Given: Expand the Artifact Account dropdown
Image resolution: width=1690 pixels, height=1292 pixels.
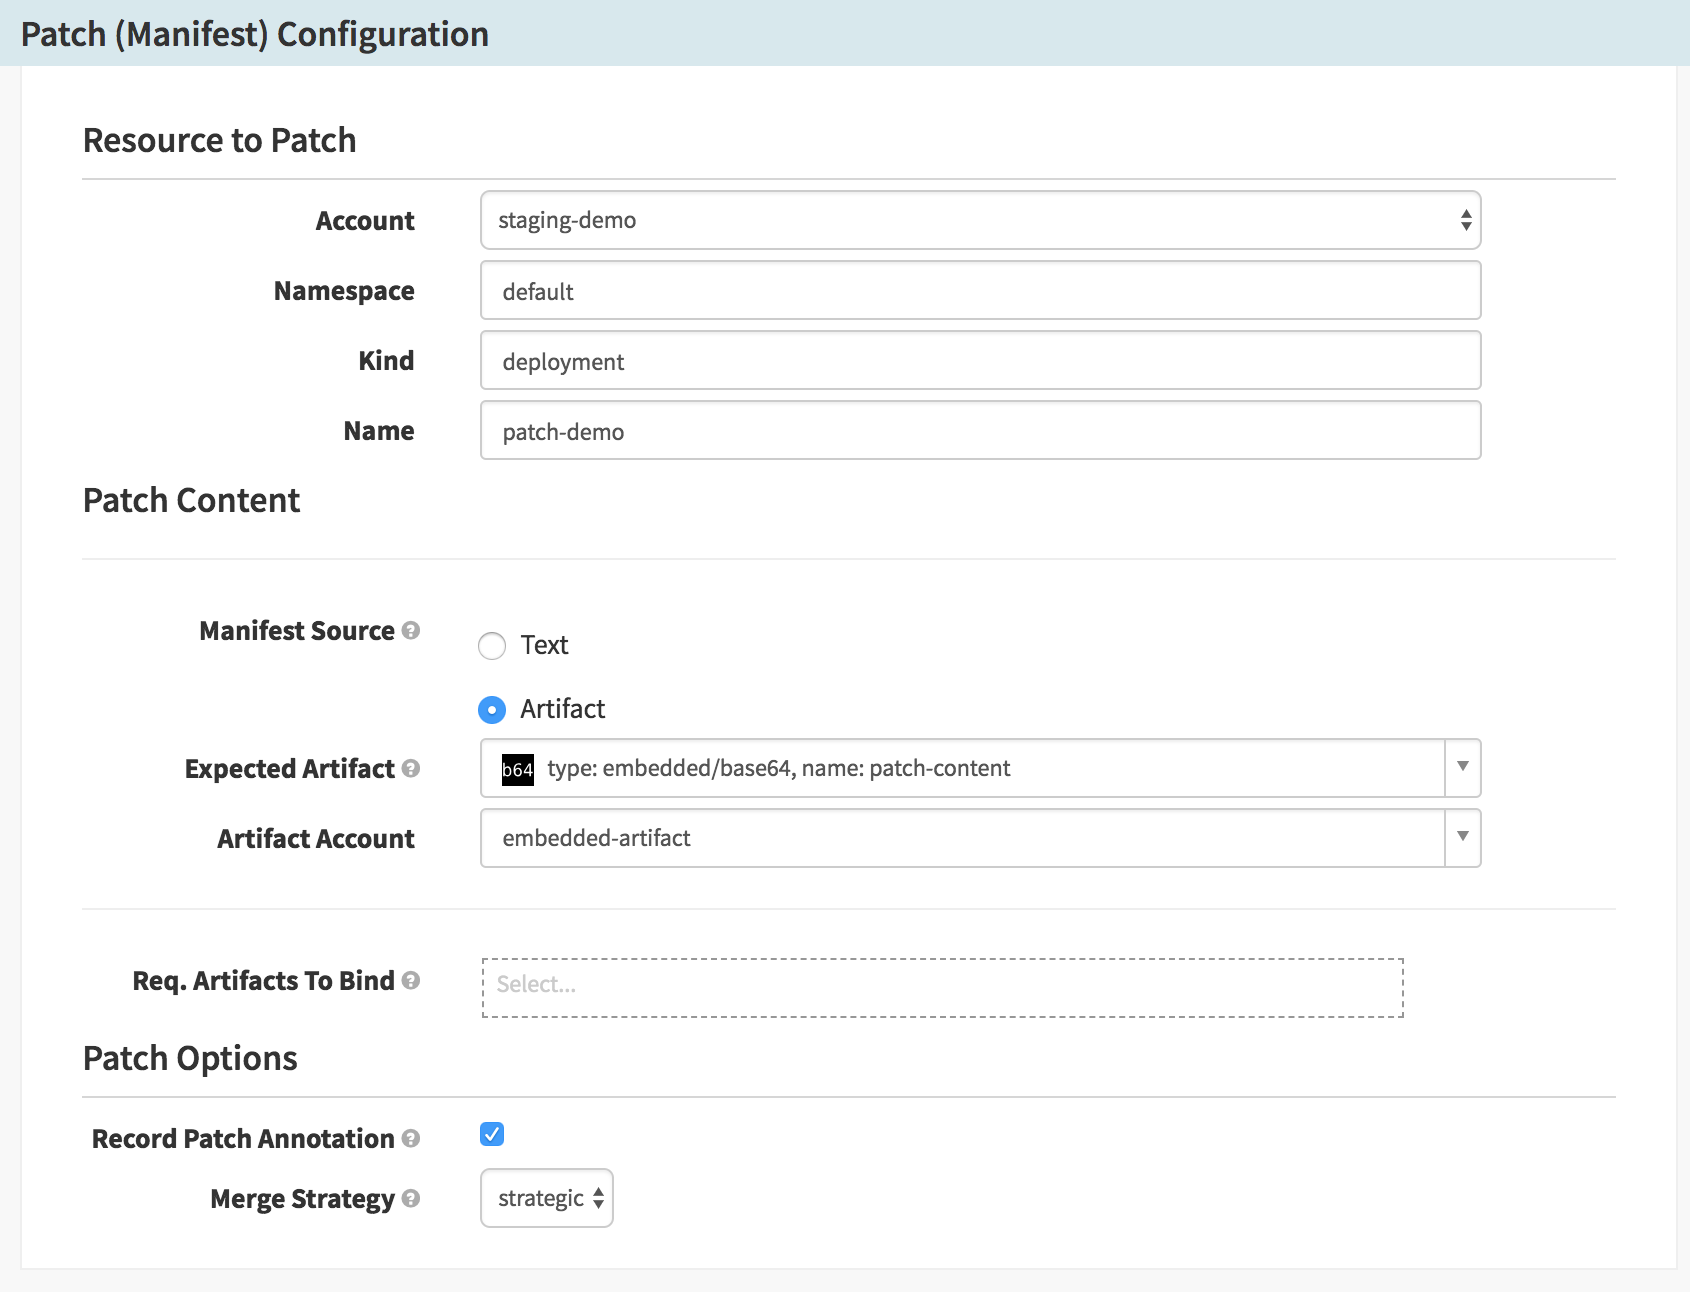Looking at the screenshot, I should tap(1463, 838).
